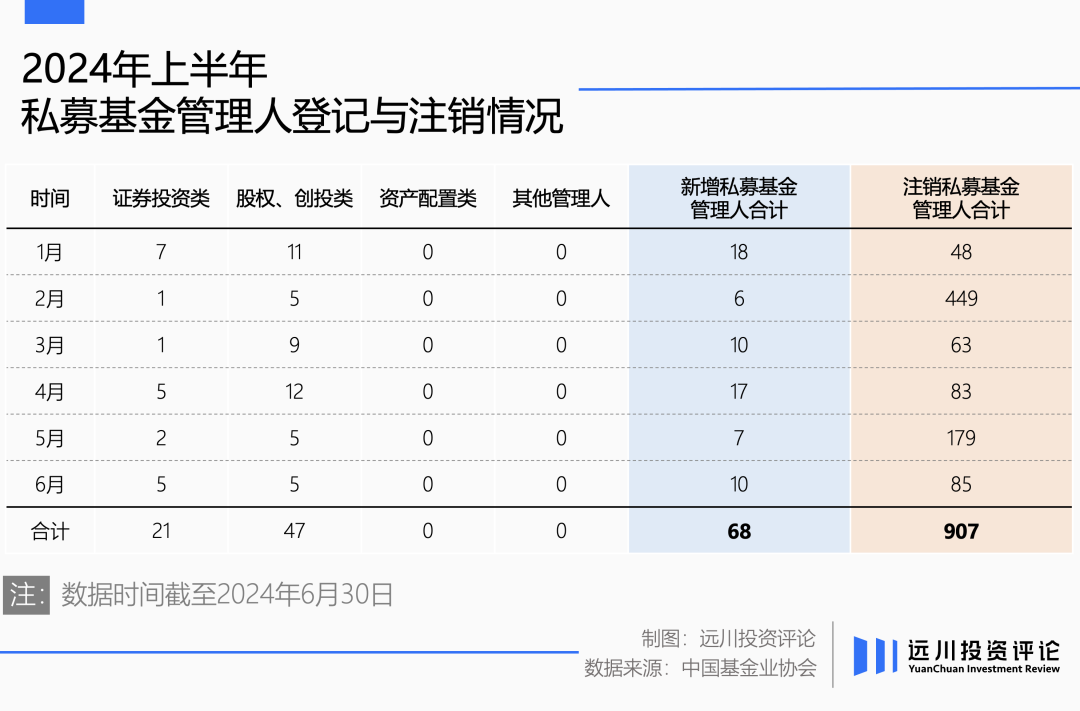Click the equity total "47" in 合计 row
Screen dimensions: 1080x711
pyautogui.click(x=294, y=531)
